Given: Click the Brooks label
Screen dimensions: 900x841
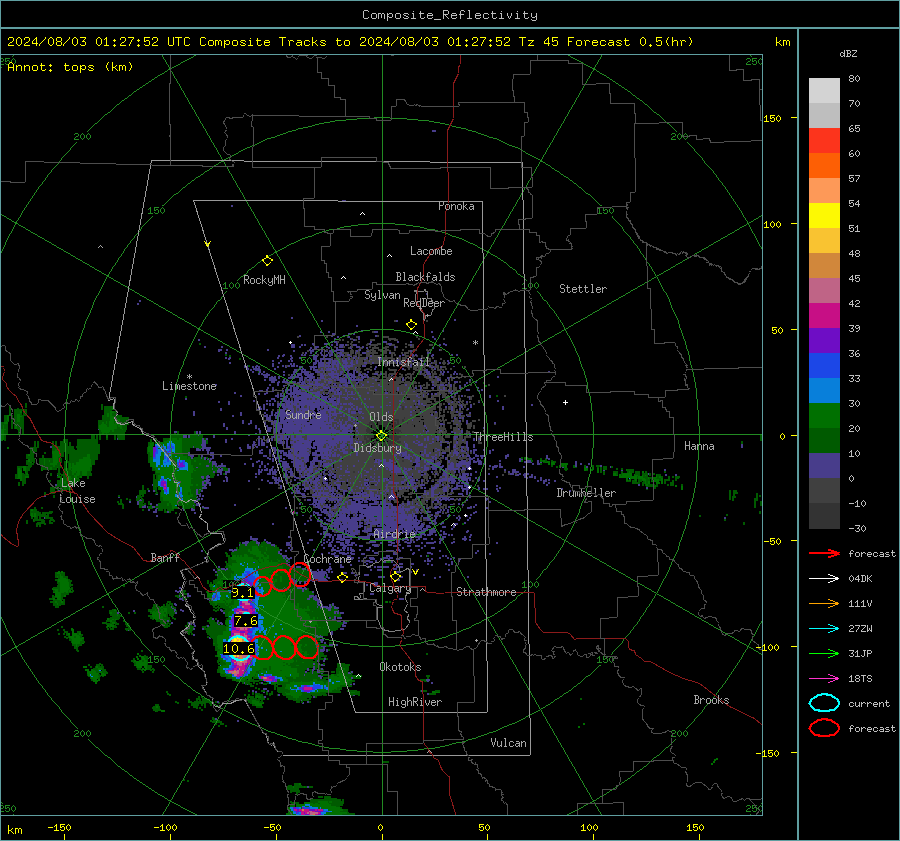Looking at the screenshot, I should point(711,700).
